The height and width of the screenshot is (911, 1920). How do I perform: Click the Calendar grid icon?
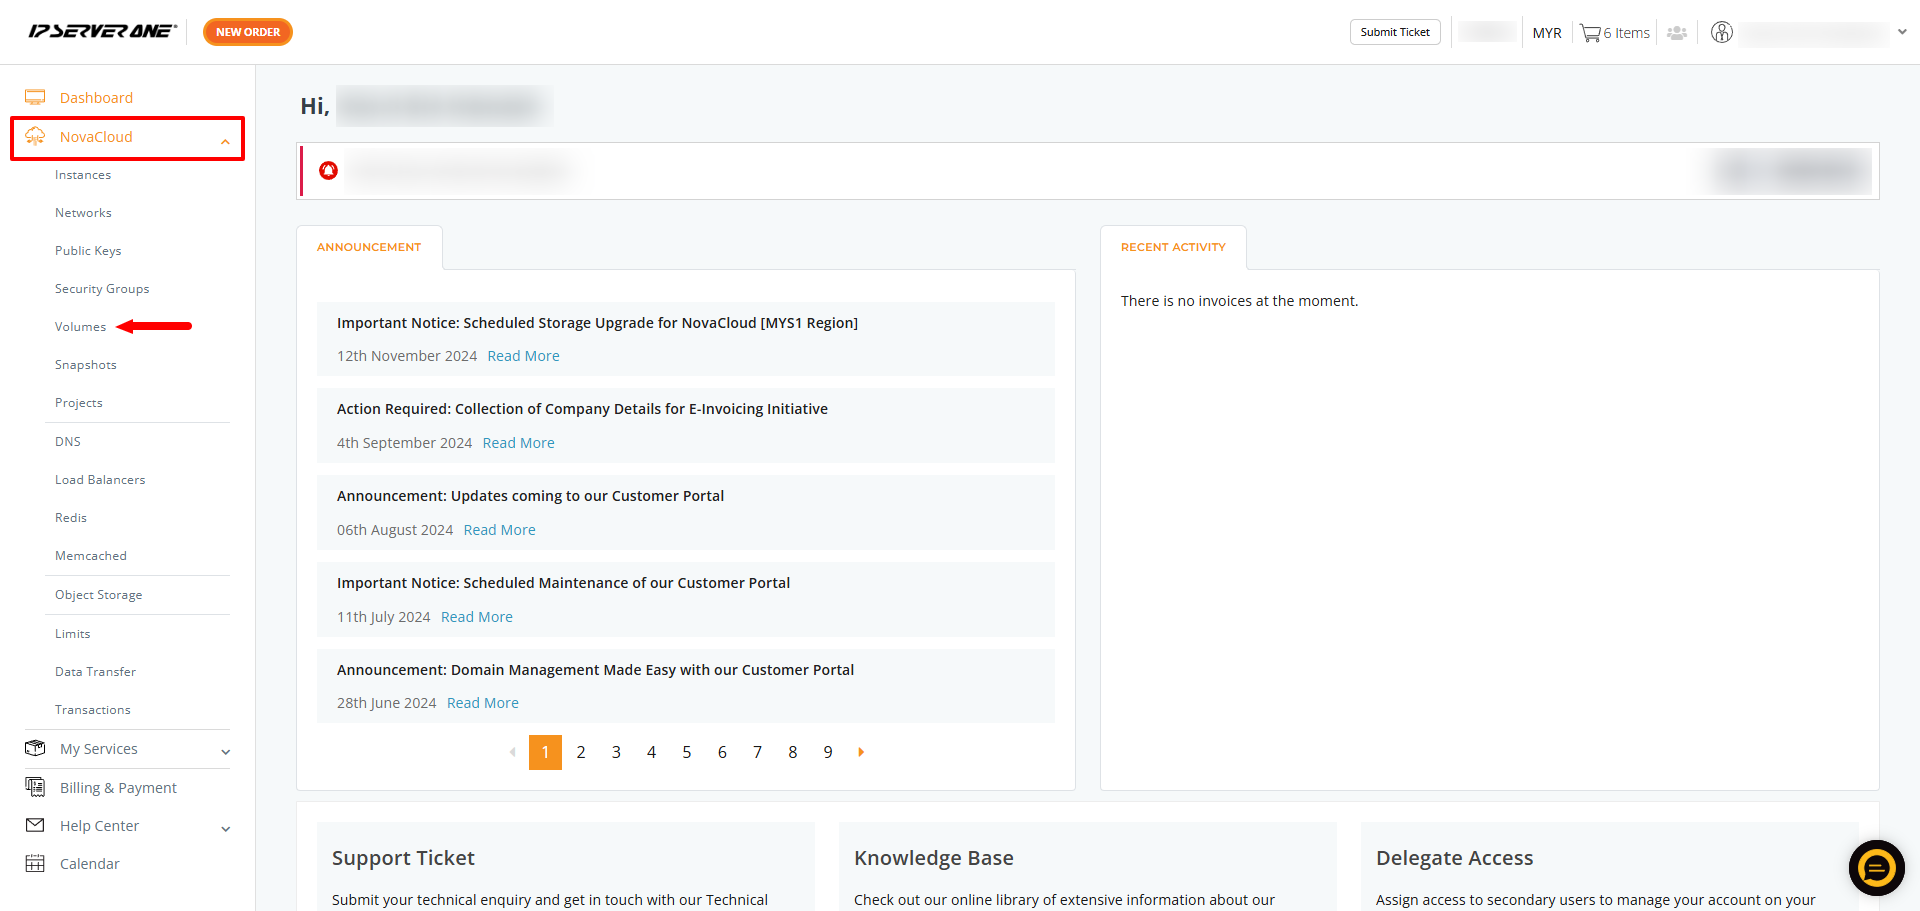click(x=35, y=863)
